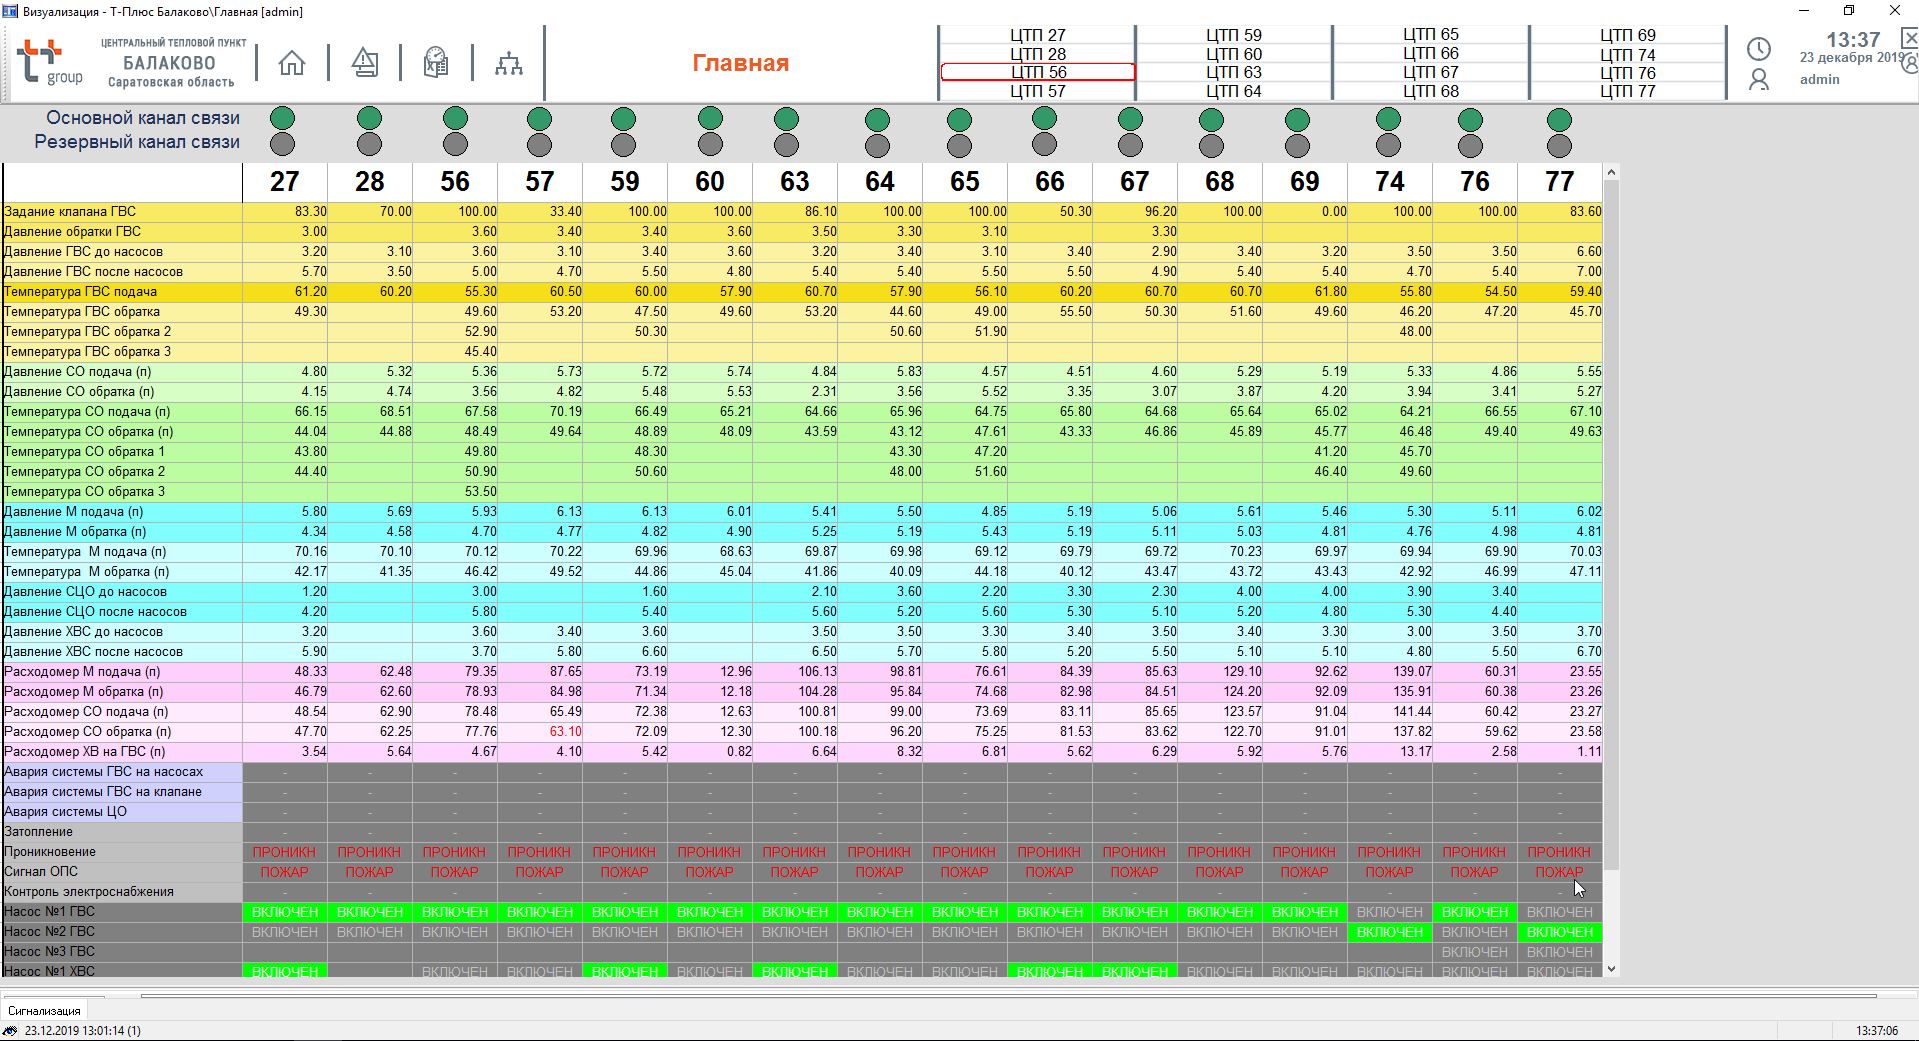1919x1041 pixels.
Task: Click main channel indicator for station 27
Action: pyautogui.click(x=283, y=118)
